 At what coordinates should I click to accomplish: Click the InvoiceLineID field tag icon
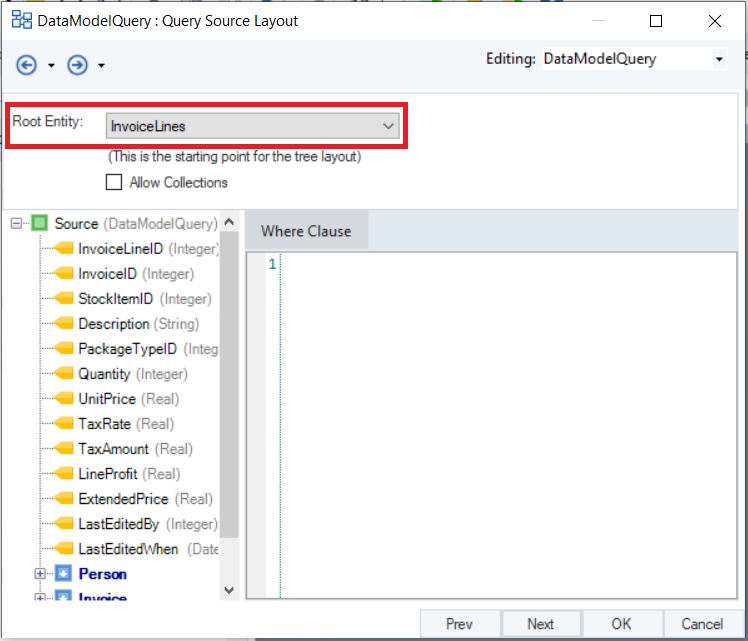click(x=63, y=248)
